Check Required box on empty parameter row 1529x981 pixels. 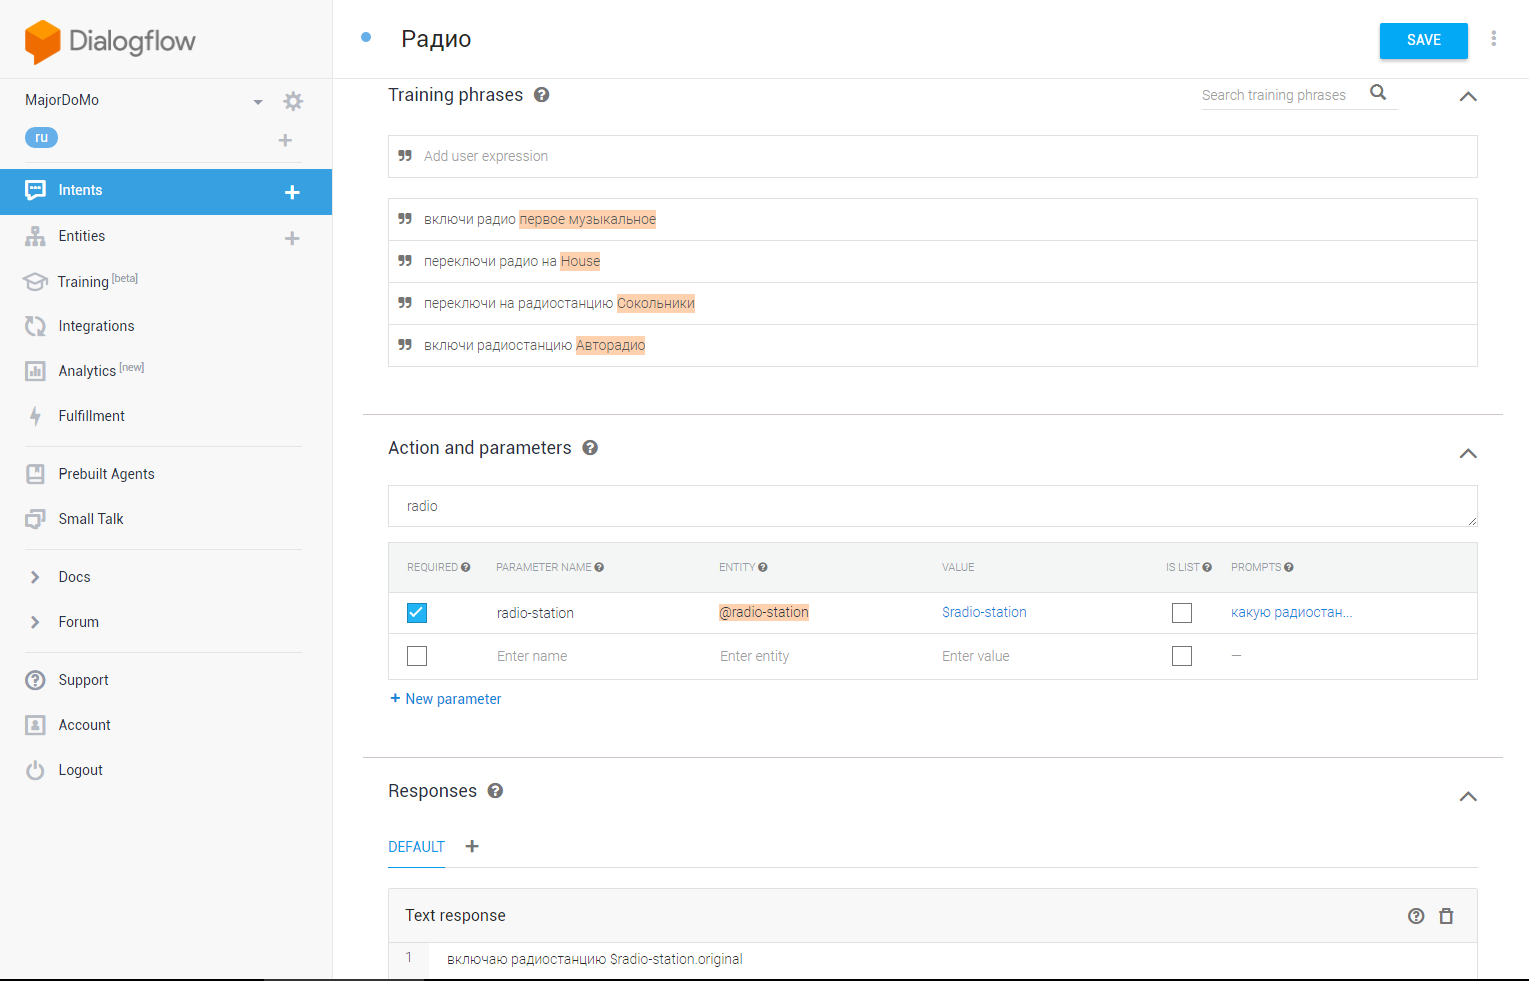(417, 656)
